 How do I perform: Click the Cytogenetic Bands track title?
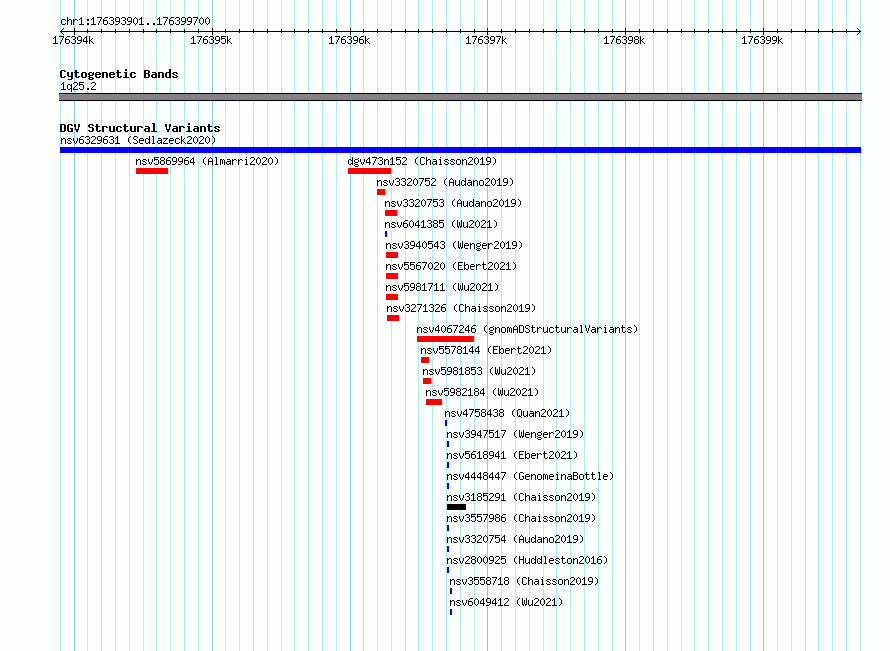(x=119, y=74)
